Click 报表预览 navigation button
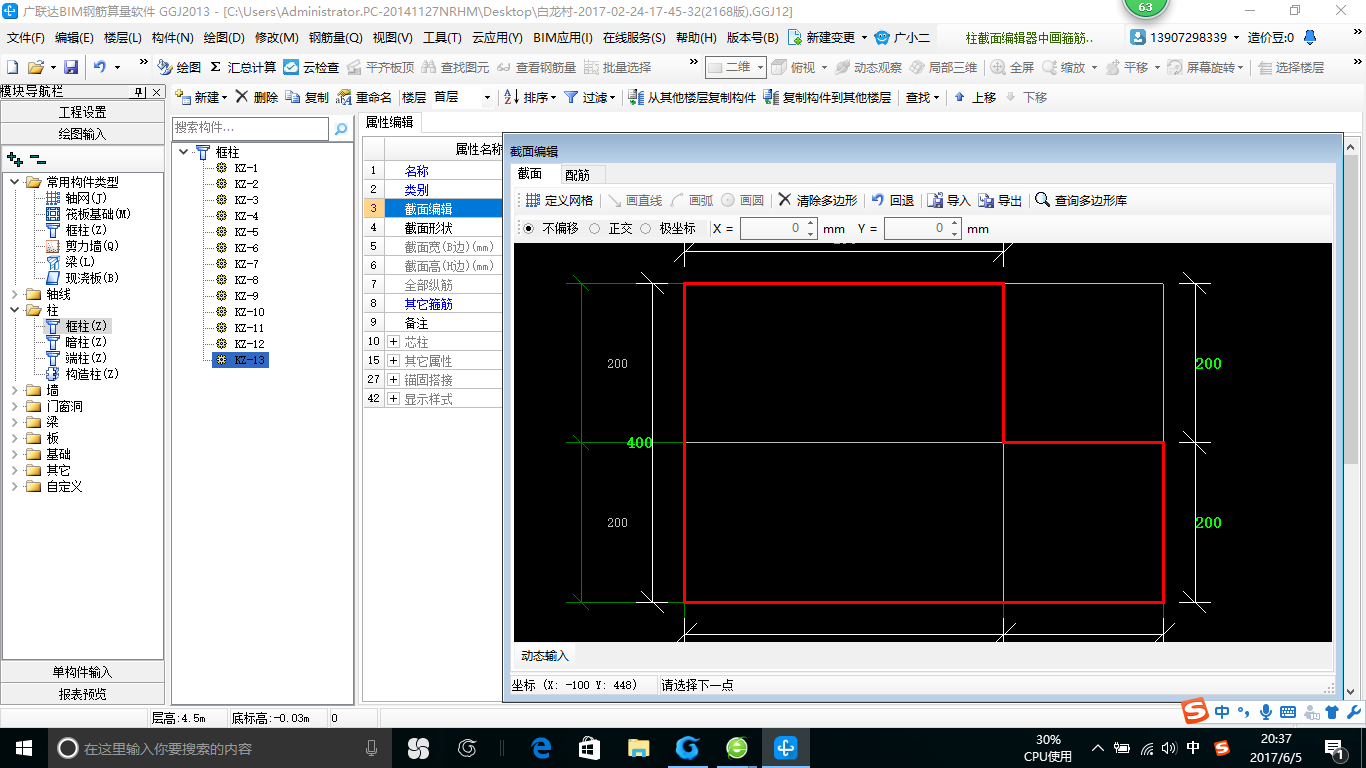This screenshot has height=768, width=1366. 82,693
